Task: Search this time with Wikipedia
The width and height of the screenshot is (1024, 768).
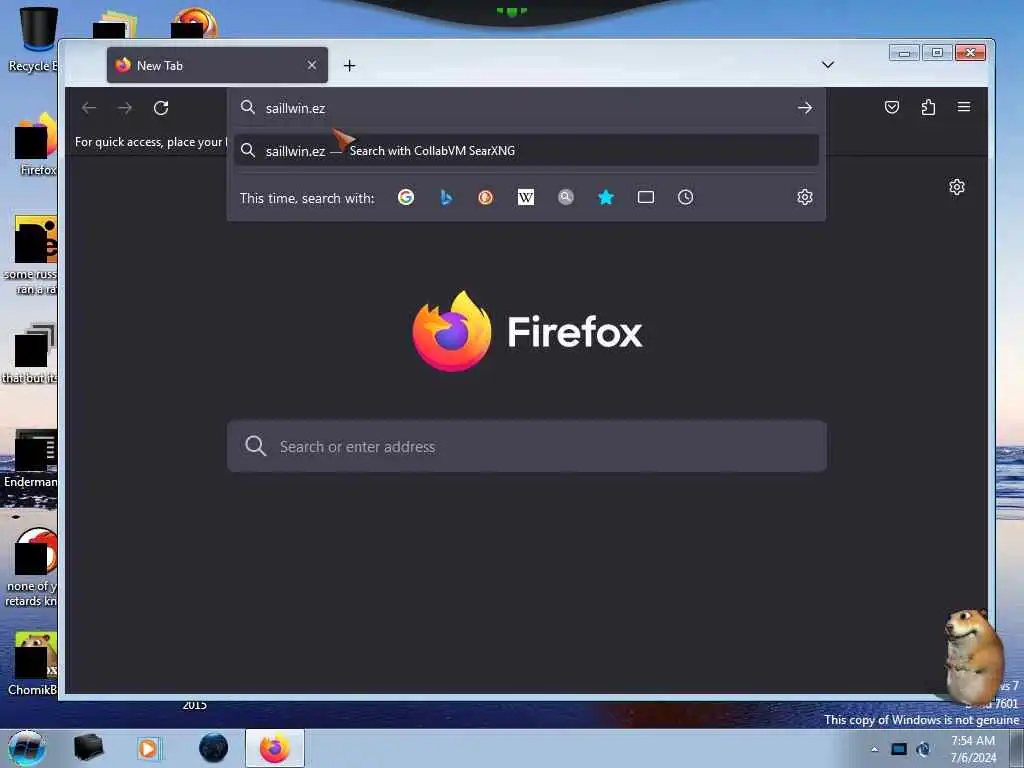Action: pos(526,197)
